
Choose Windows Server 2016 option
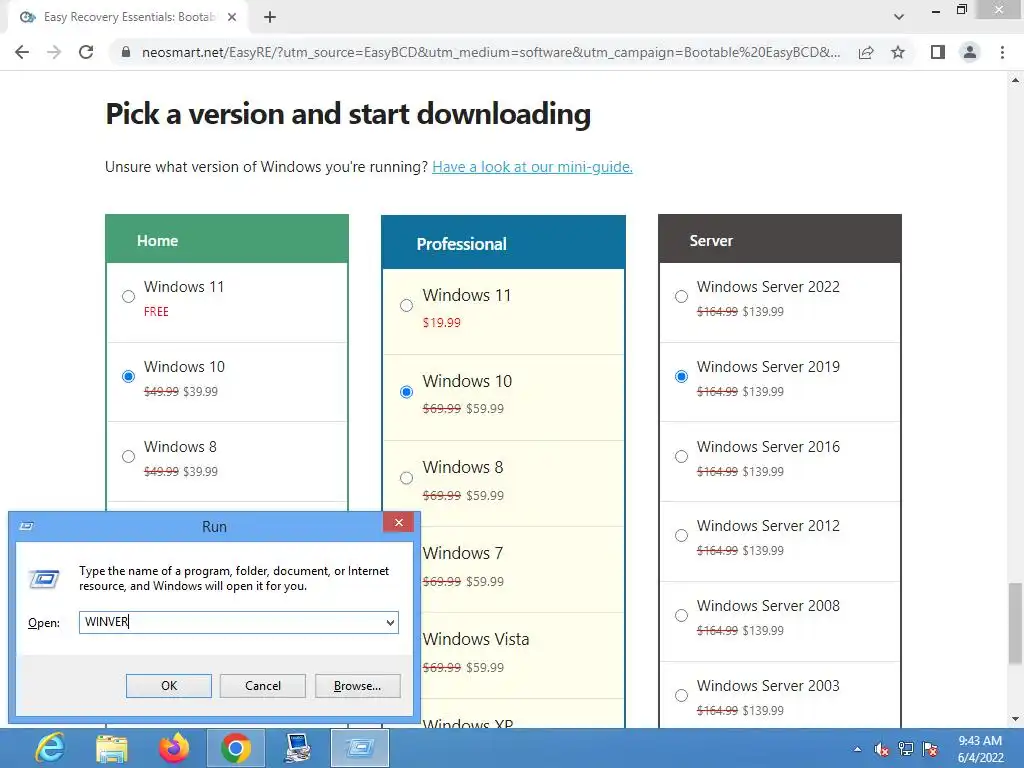coord(681,456)
